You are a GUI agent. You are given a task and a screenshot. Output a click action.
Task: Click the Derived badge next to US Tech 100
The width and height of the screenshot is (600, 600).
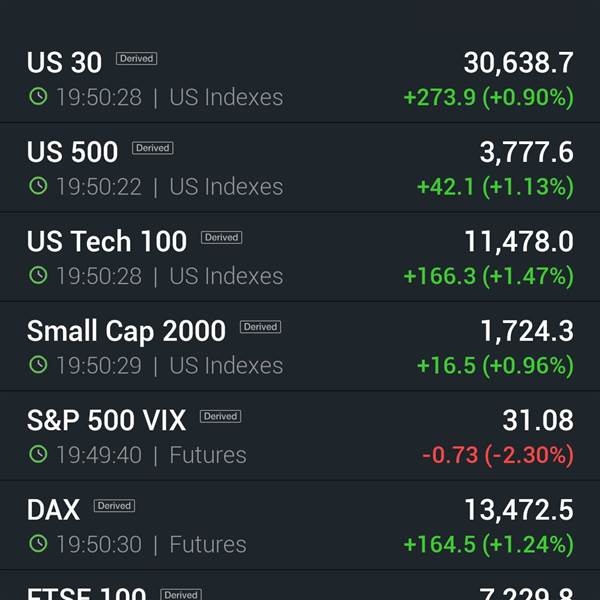222,237
